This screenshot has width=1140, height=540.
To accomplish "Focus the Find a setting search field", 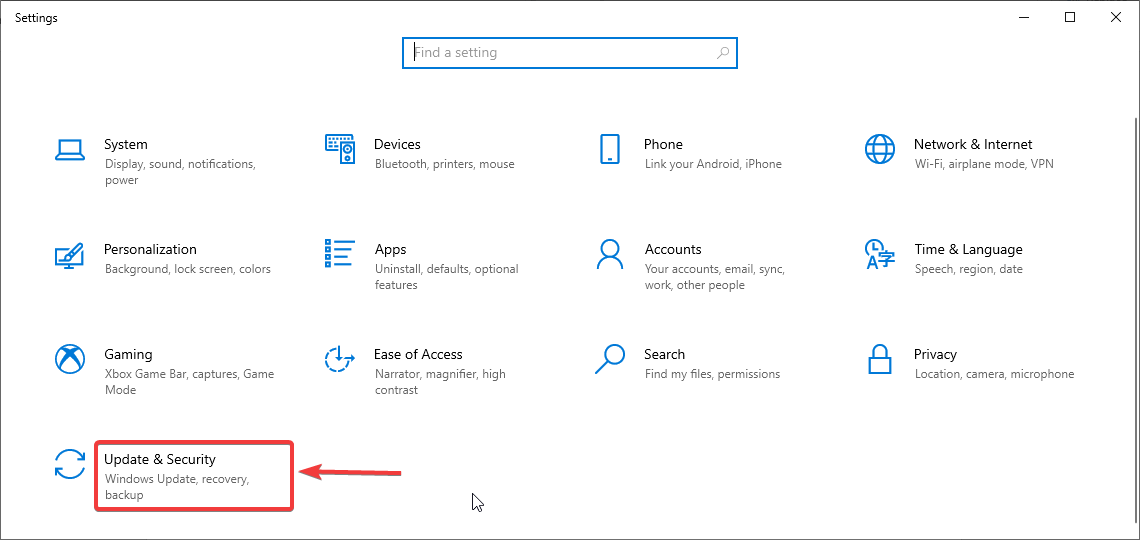I will (x=570, y=53).
